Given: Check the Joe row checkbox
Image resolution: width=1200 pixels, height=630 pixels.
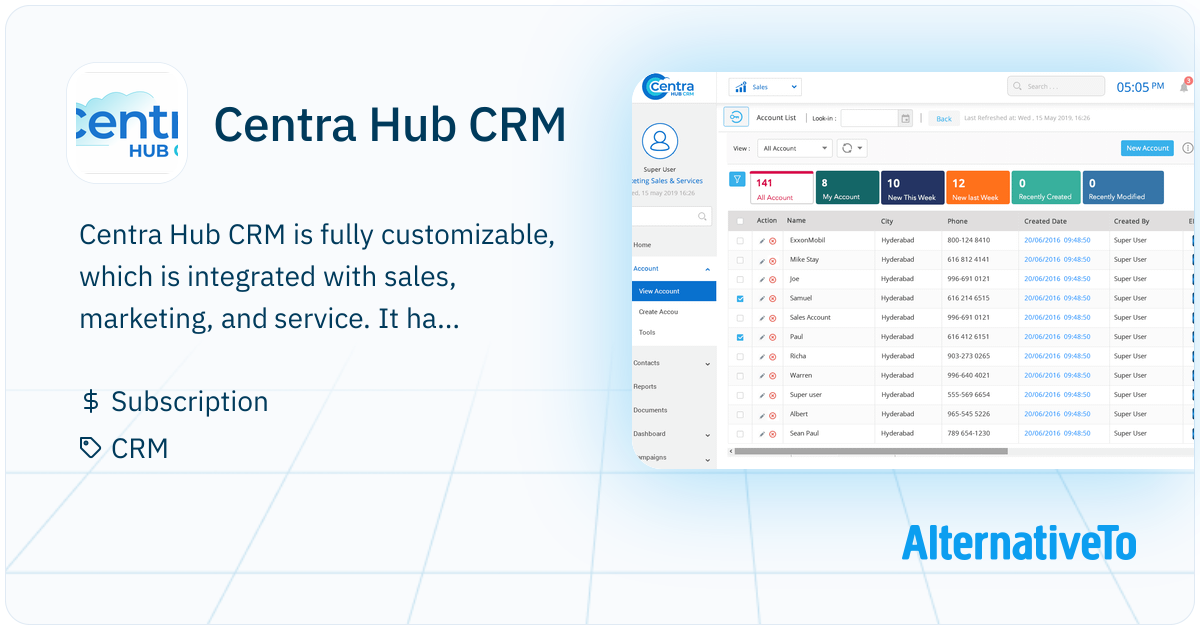Looking at the screenshot, I should click(x=740, y=279).
